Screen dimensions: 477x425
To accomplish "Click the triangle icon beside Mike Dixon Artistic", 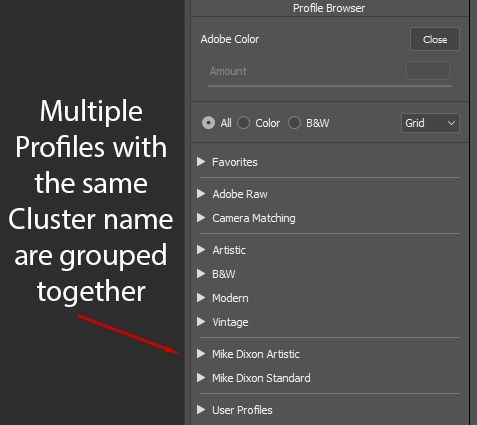I will [x=201, y=354].
